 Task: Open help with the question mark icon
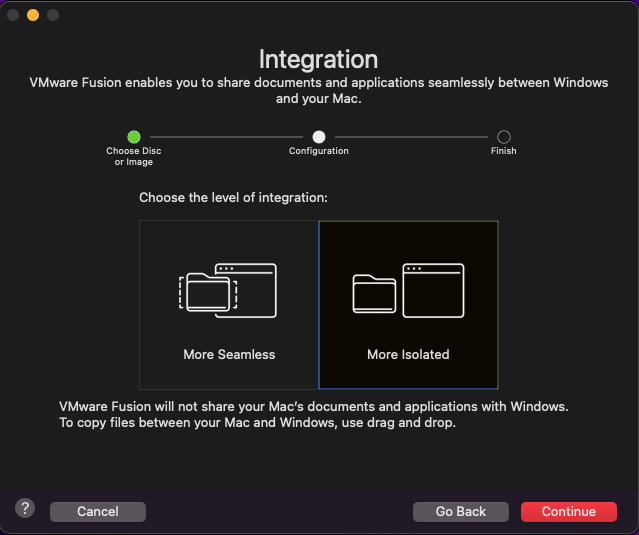(25, 508)
